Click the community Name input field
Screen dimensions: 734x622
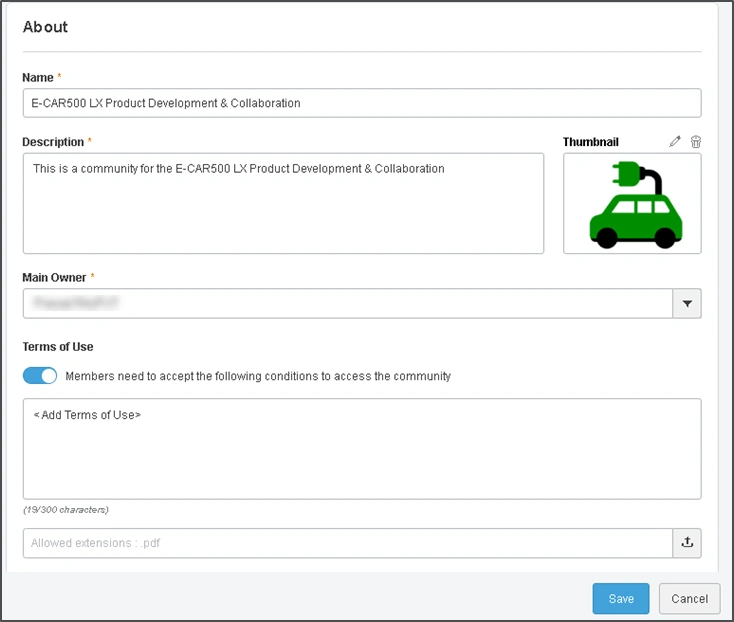pos(361,103)
